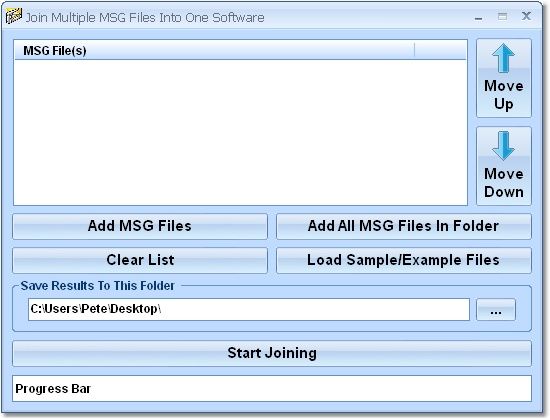The image size is (550, 420).
Task: Close the Join Multiple MSG Files window
Action: coord(526,16)
